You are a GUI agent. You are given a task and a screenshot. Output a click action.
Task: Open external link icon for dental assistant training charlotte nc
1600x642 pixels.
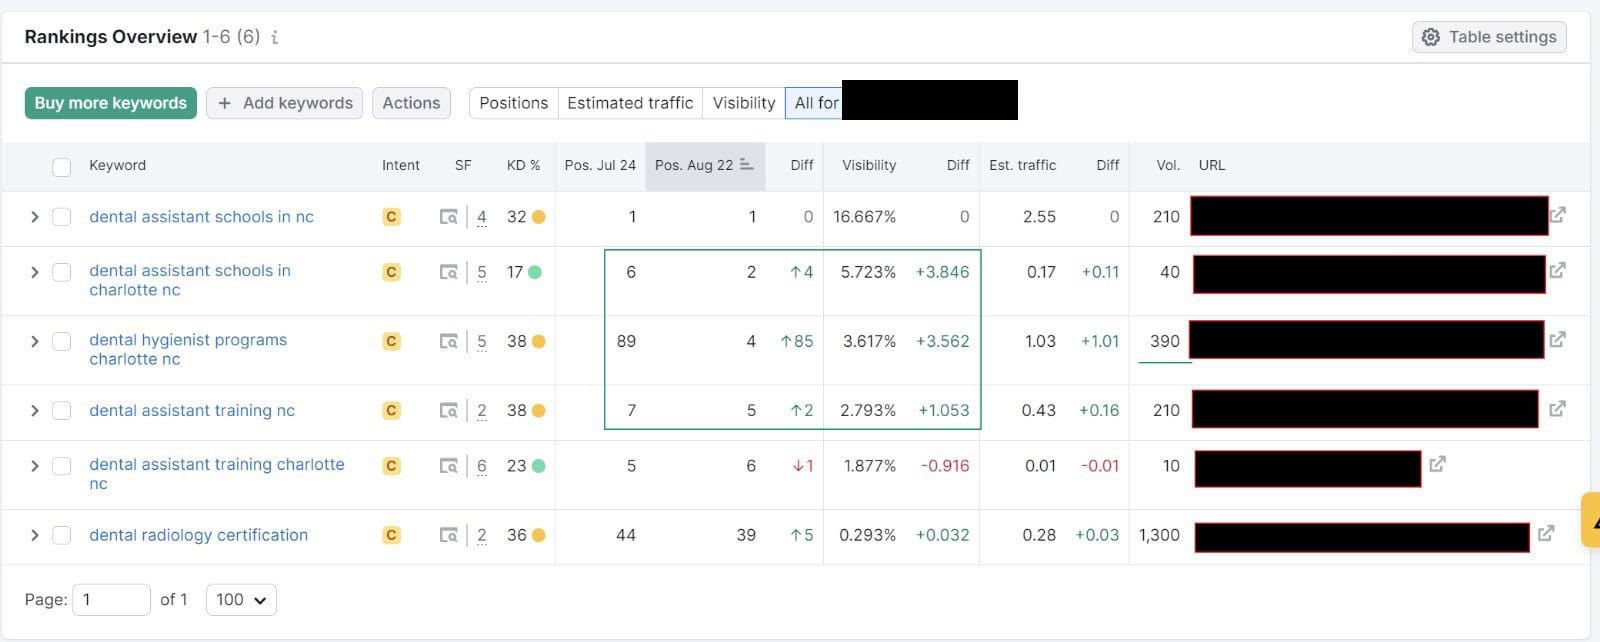[1437, 464]
